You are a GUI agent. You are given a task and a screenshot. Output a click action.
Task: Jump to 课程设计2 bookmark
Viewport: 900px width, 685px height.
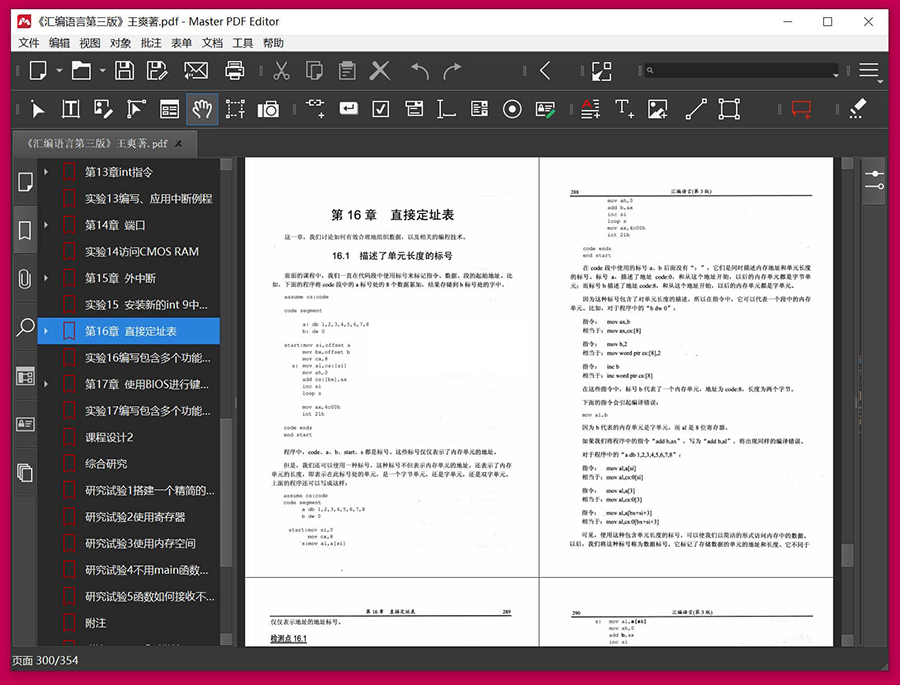109,437
